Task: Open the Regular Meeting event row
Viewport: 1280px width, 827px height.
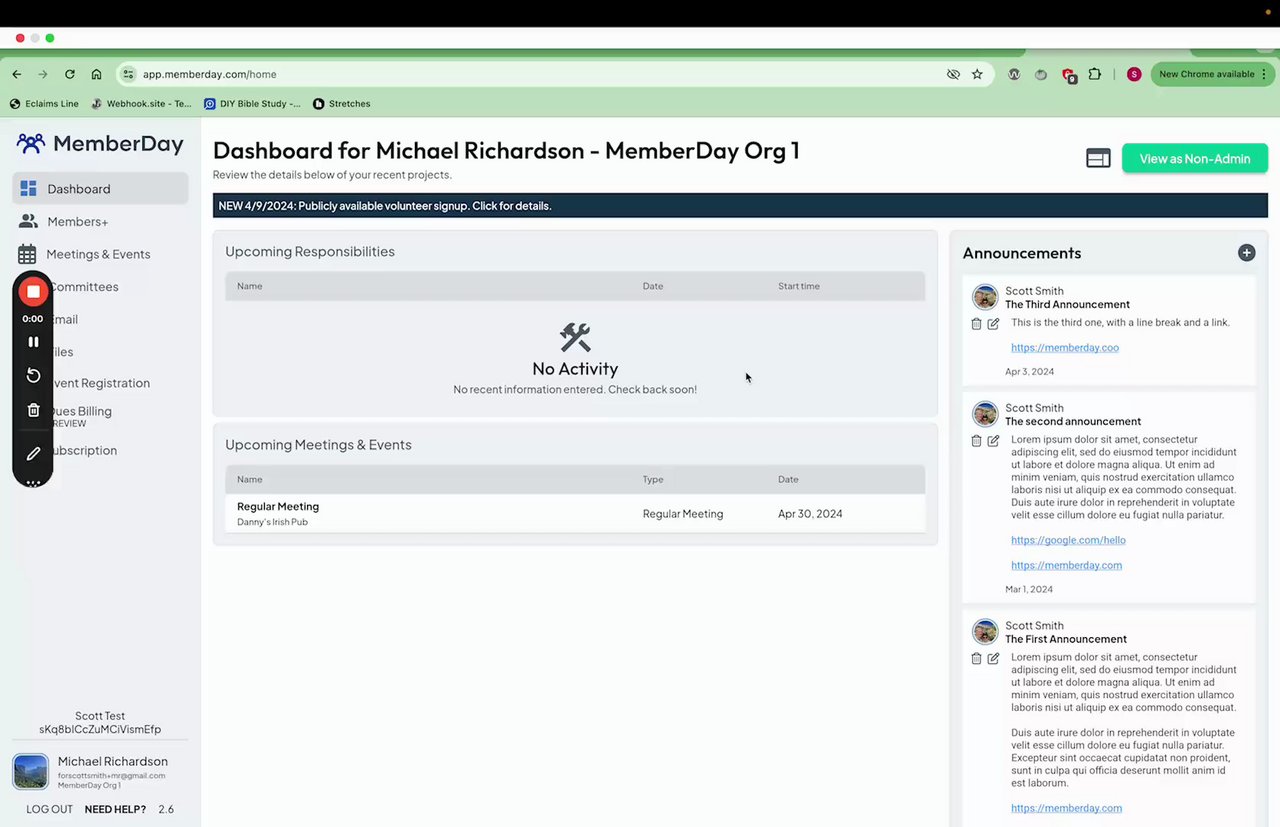Action: click(575, 513)
